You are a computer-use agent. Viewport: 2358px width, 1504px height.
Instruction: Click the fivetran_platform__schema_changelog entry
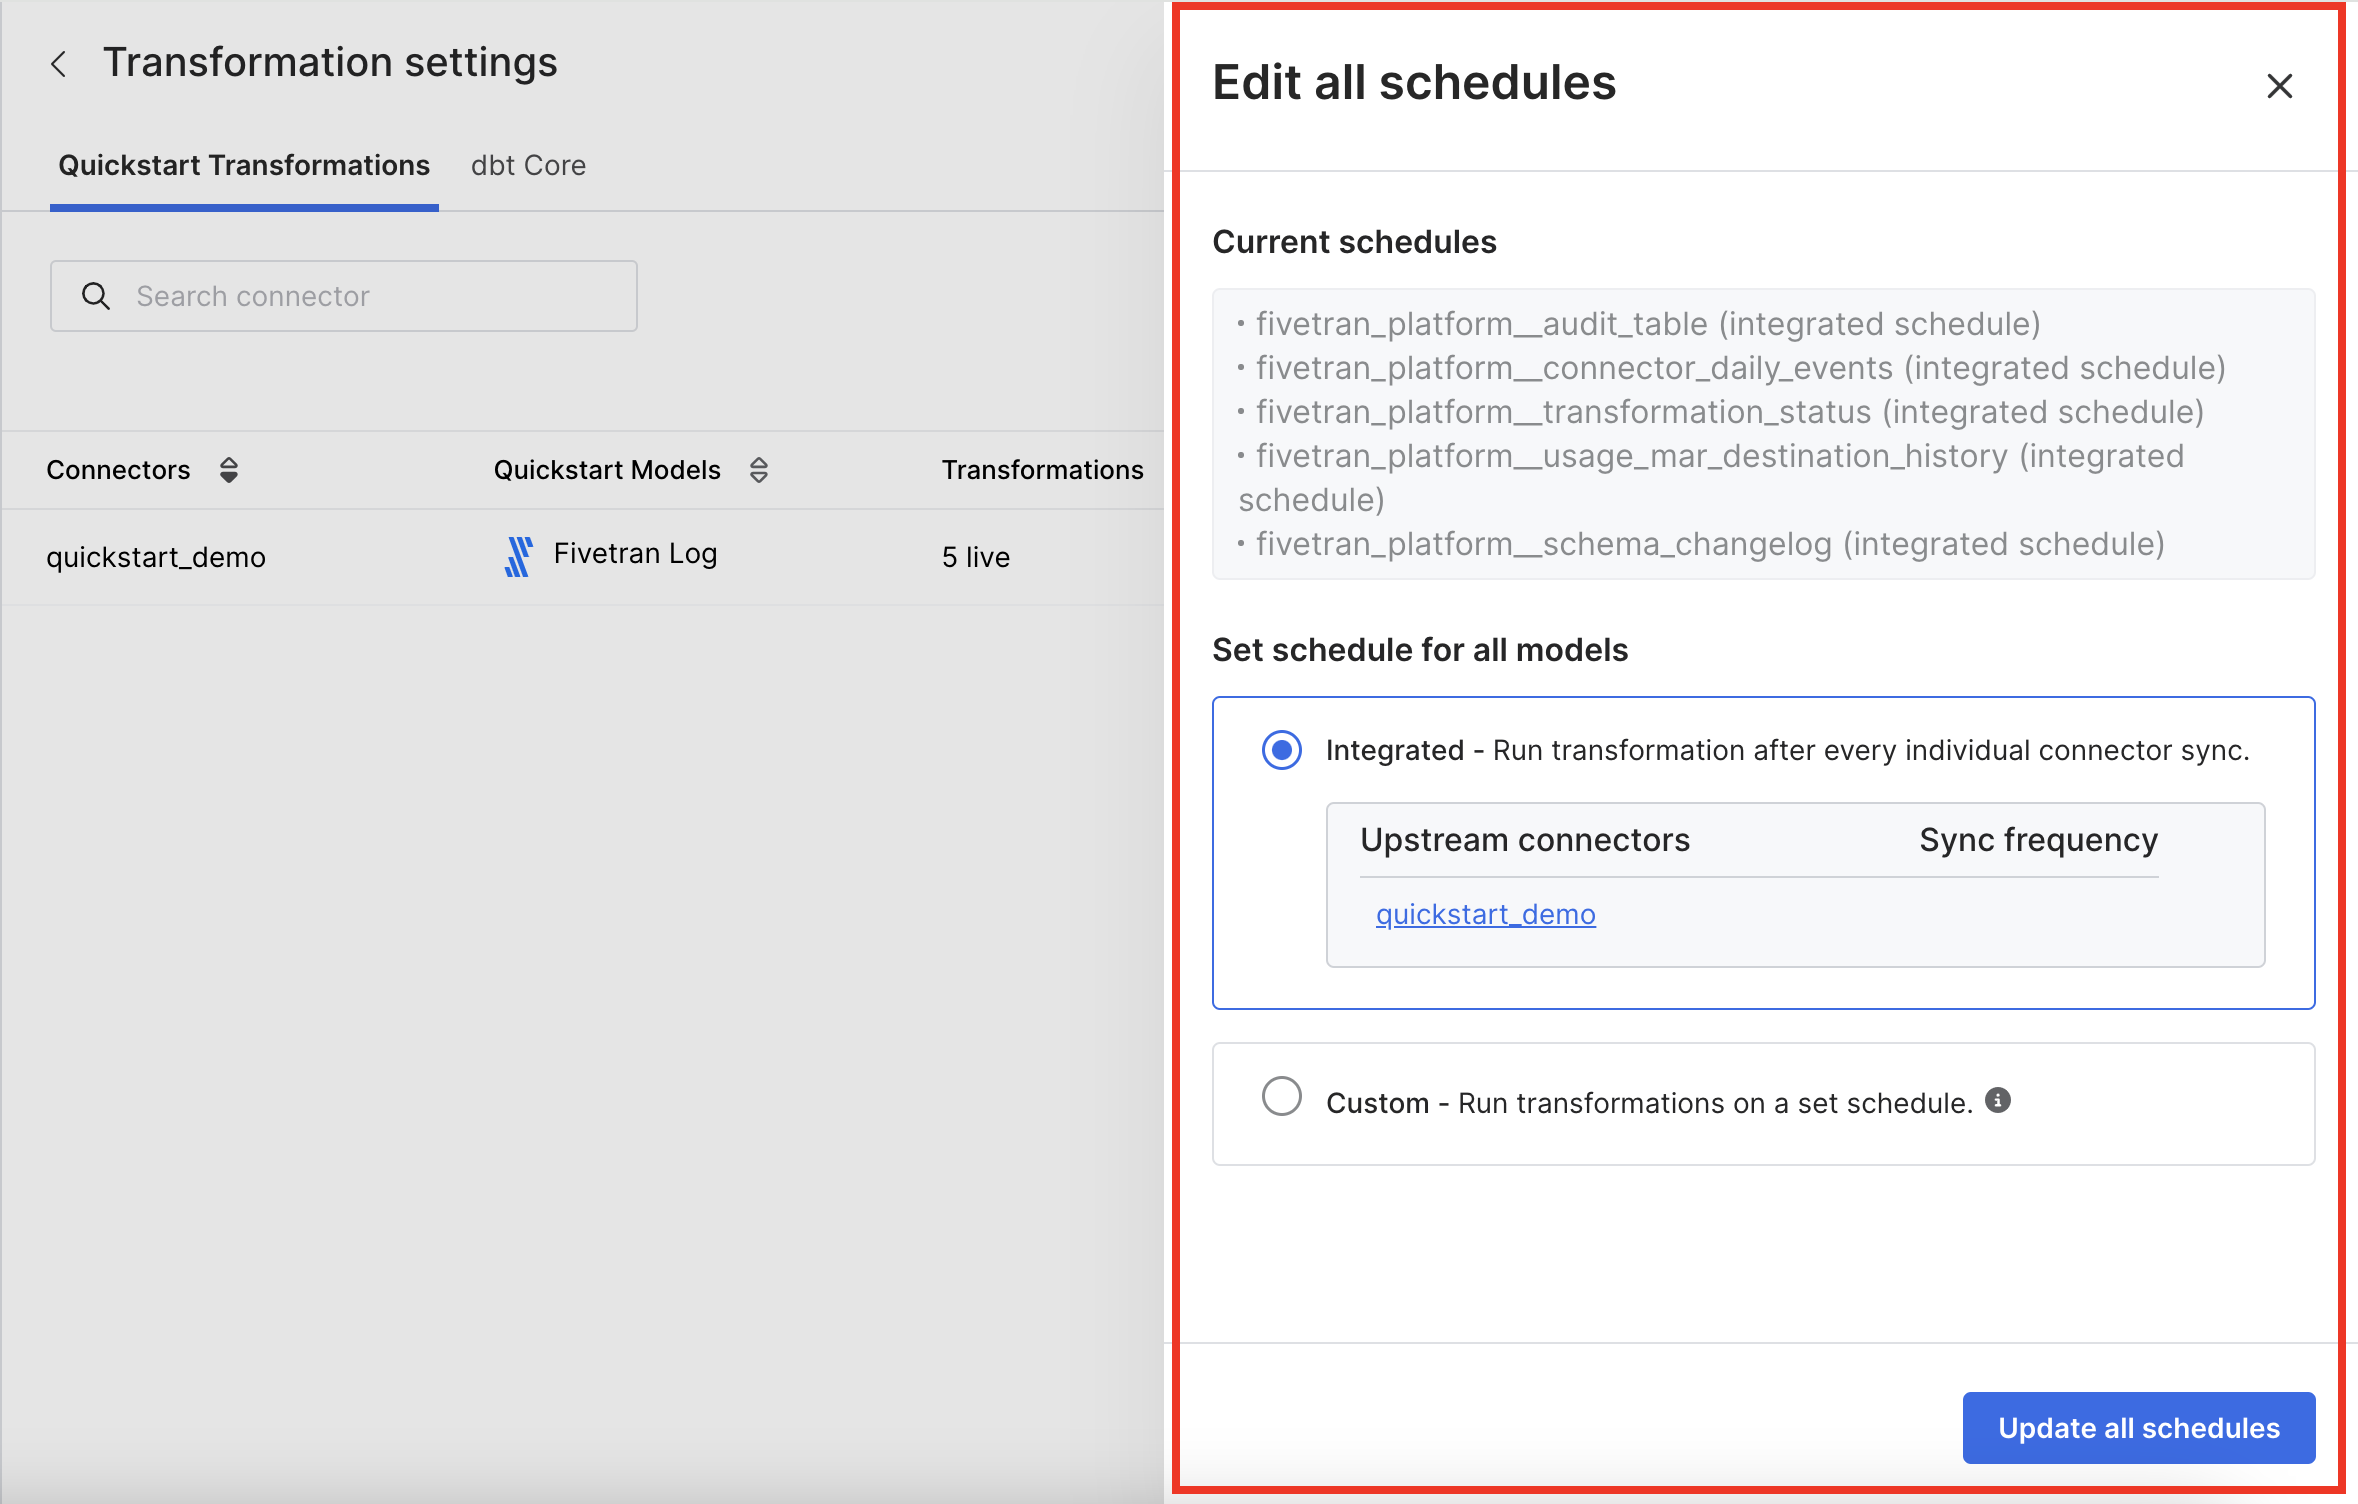[1700, 544]
